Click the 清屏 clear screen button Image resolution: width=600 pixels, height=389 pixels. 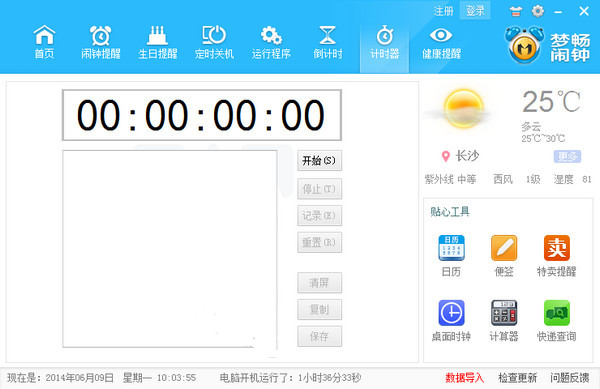[x=320, y=283]
